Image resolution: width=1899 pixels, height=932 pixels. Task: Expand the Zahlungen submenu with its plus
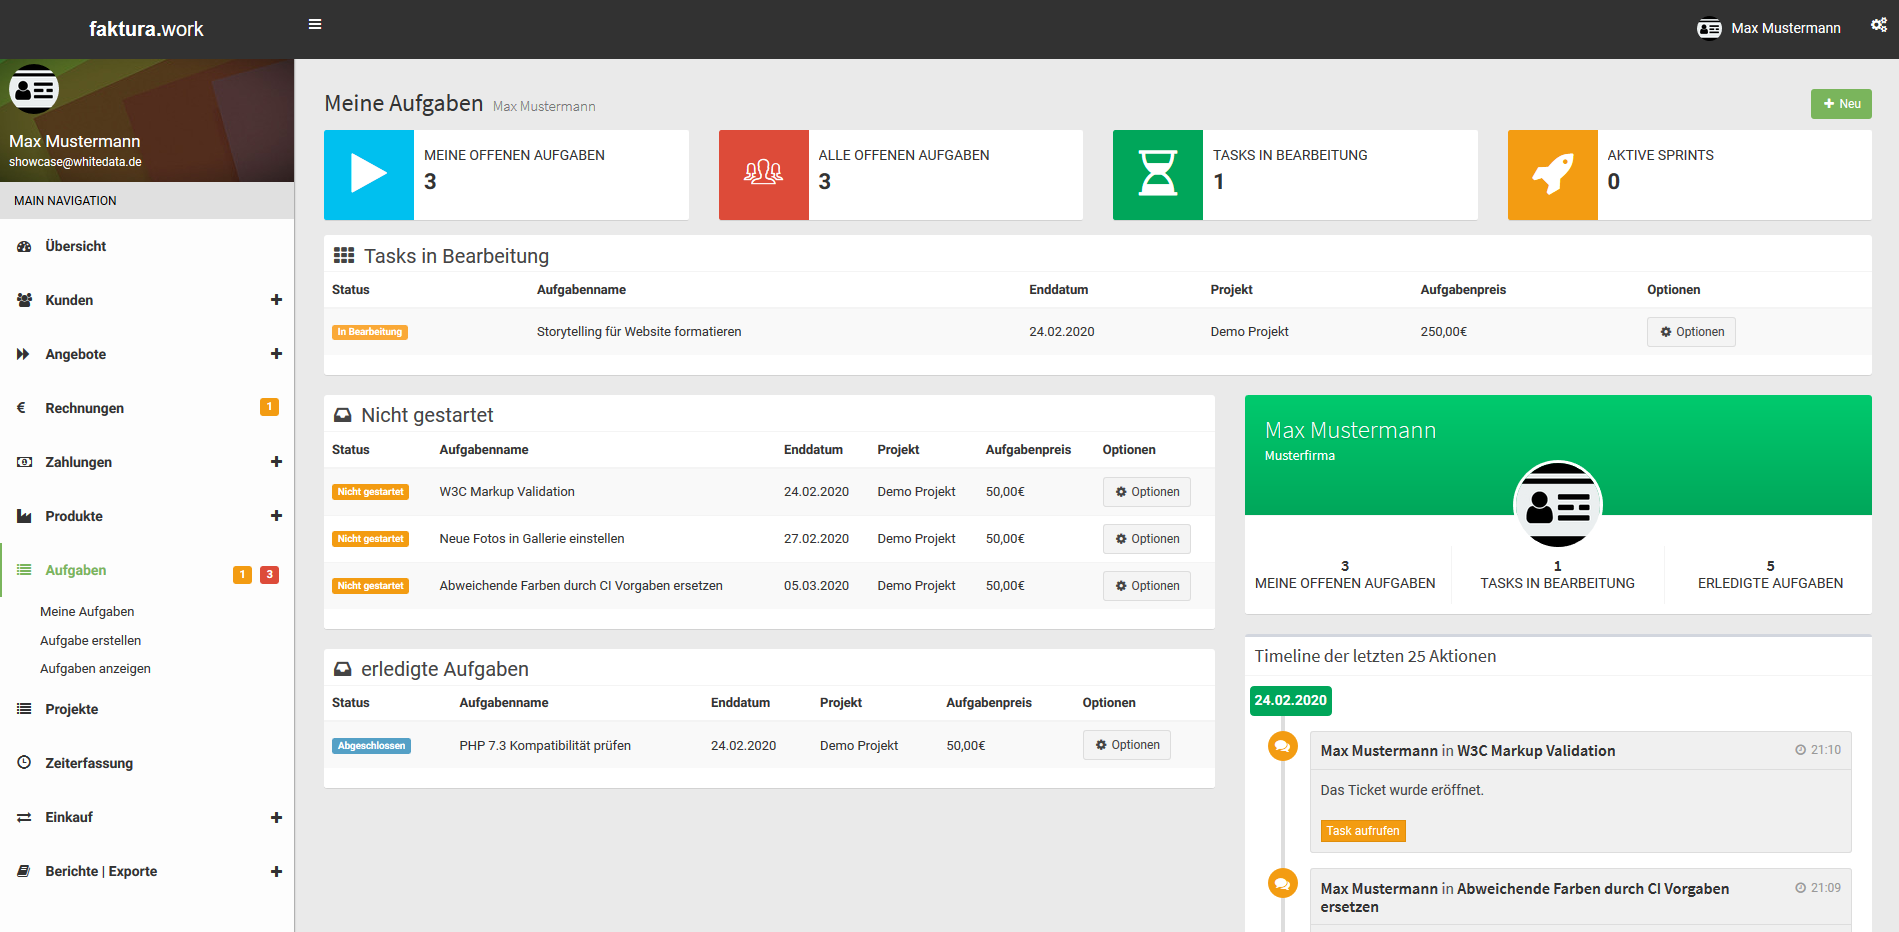click(x=276, y=462)
